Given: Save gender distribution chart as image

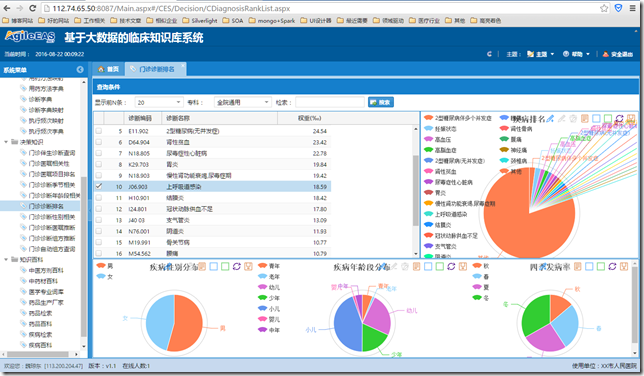Looking at the screenshot, I should click(248, 267).
